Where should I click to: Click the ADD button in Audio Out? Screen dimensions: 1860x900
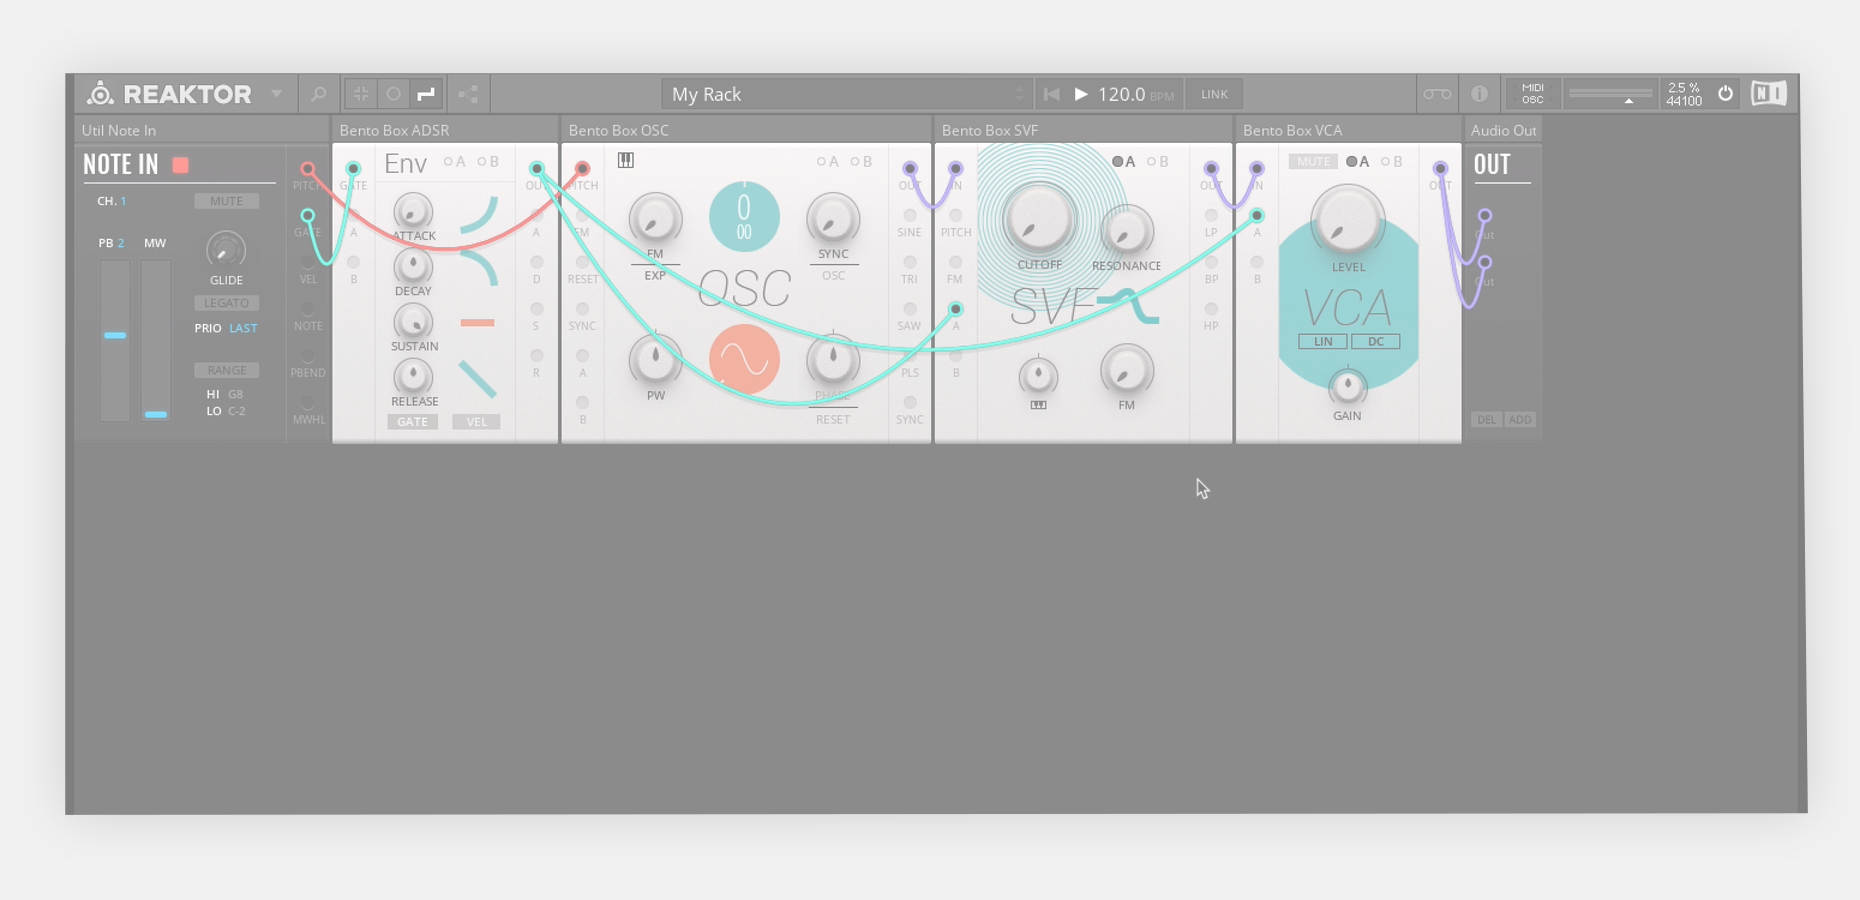click(x=1520, y=420)
